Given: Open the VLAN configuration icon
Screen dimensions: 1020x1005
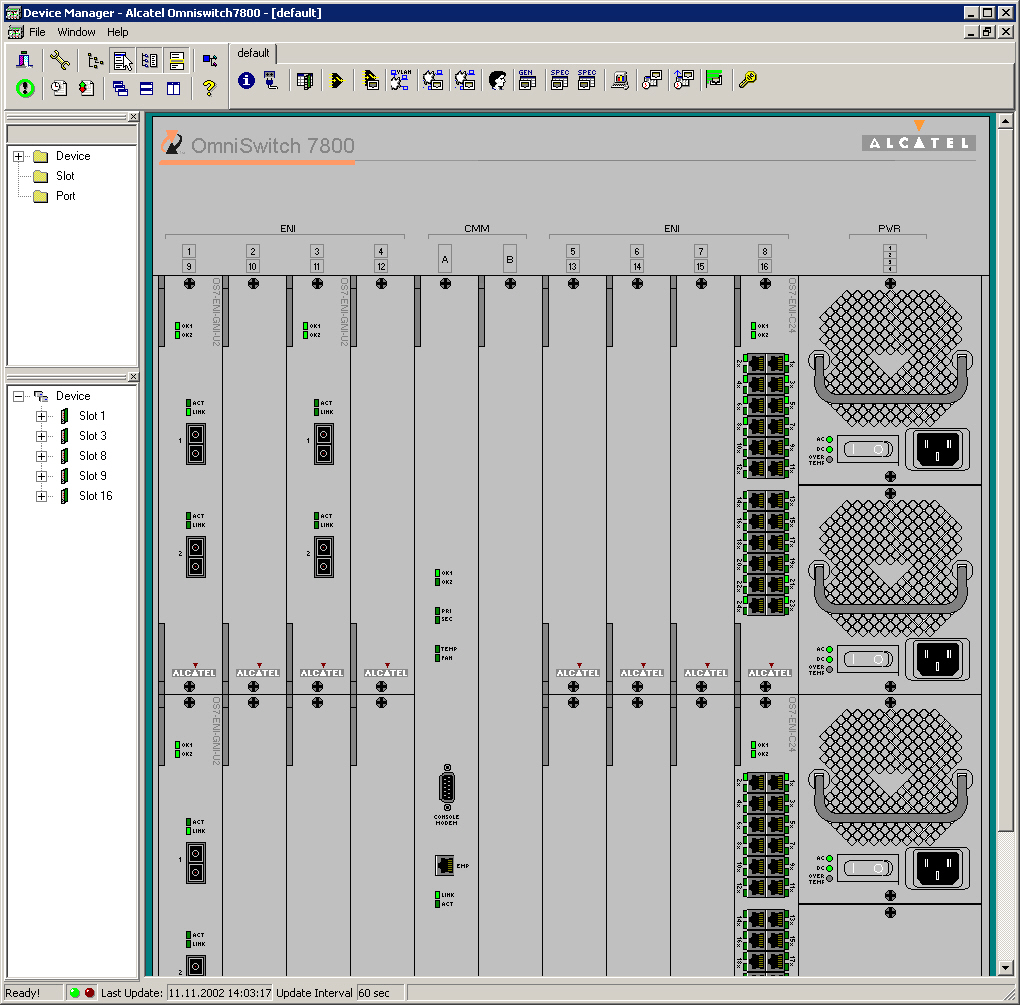Looking at the screenshot, I should pyautogui.click(x=401, y=80).
